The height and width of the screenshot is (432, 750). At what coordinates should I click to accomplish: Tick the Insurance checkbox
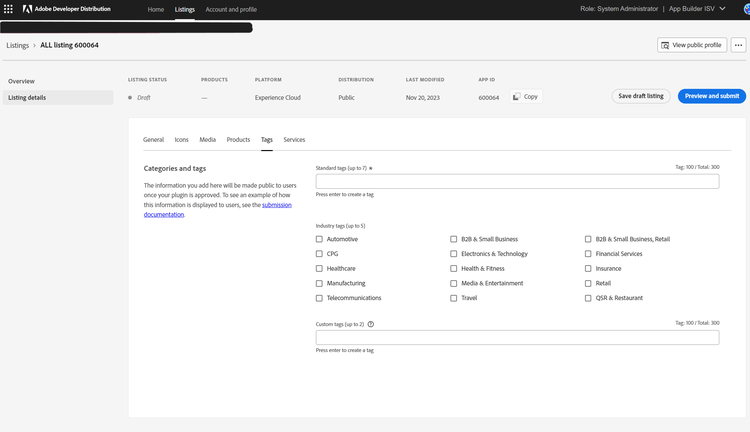tap(588, 268)
